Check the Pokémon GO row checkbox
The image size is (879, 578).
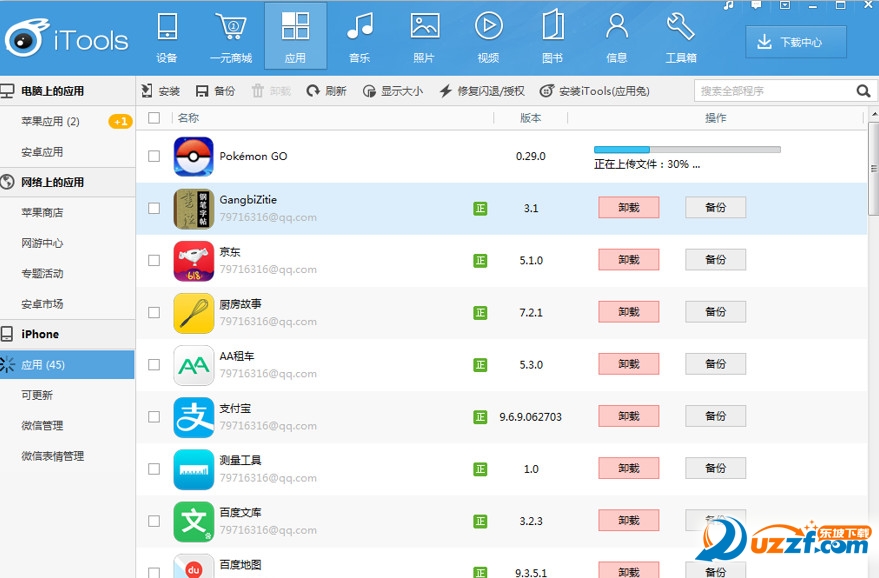pos(154,156)
